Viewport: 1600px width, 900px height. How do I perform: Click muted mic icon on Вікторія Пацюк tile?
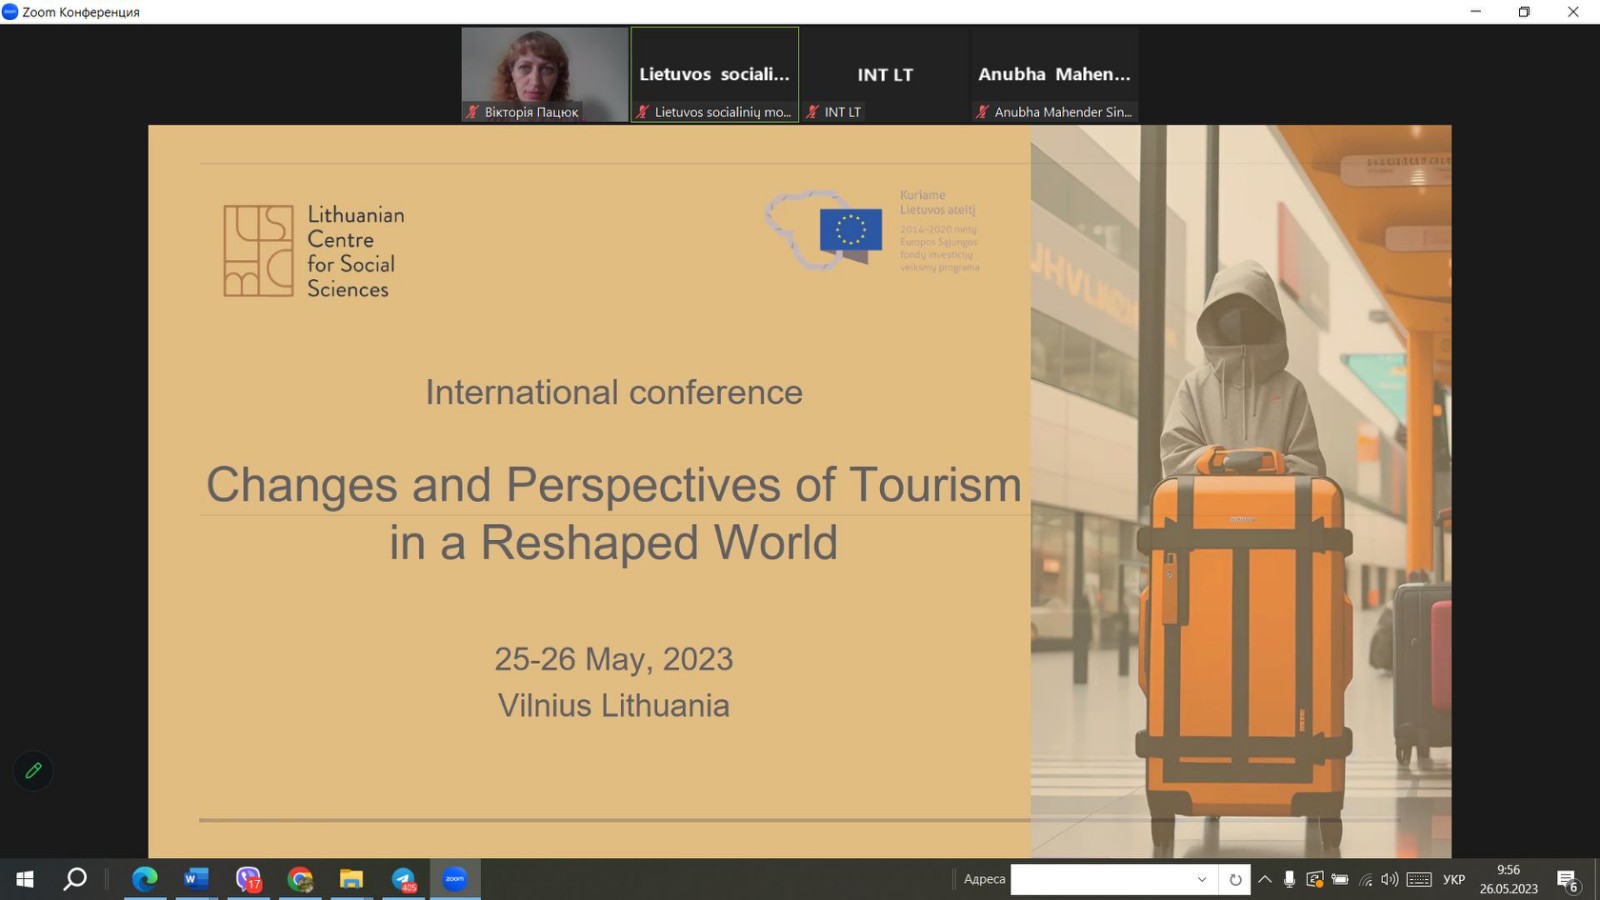[x=473, y=112]
